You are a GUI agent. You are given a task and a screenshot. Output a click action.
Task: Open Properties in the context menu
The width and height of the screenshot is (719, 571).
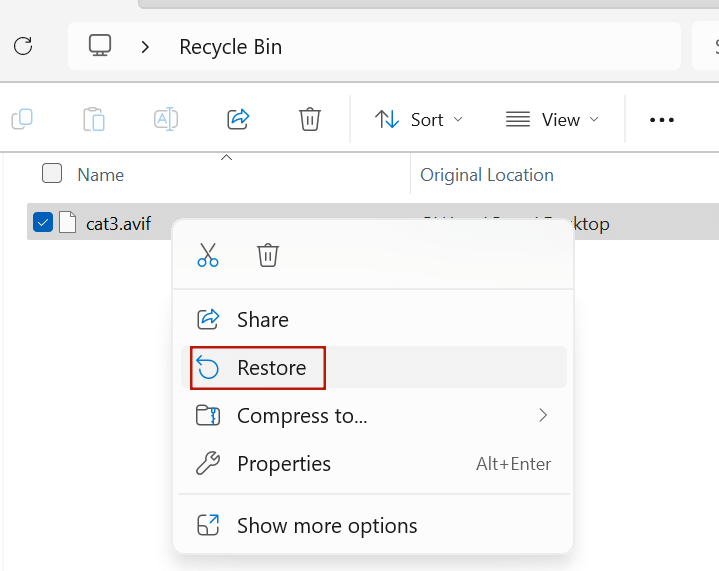pos(374,464)
